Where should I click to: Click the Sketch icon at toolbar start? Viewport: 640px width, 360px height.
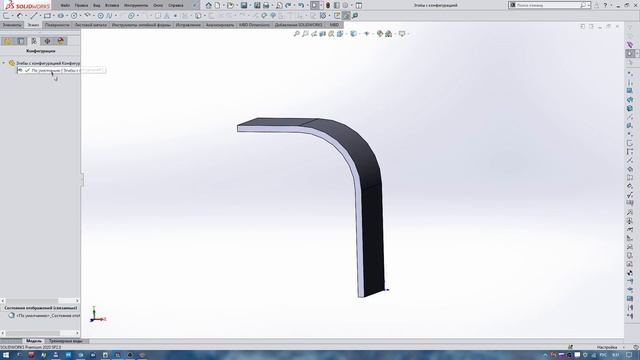6,16
